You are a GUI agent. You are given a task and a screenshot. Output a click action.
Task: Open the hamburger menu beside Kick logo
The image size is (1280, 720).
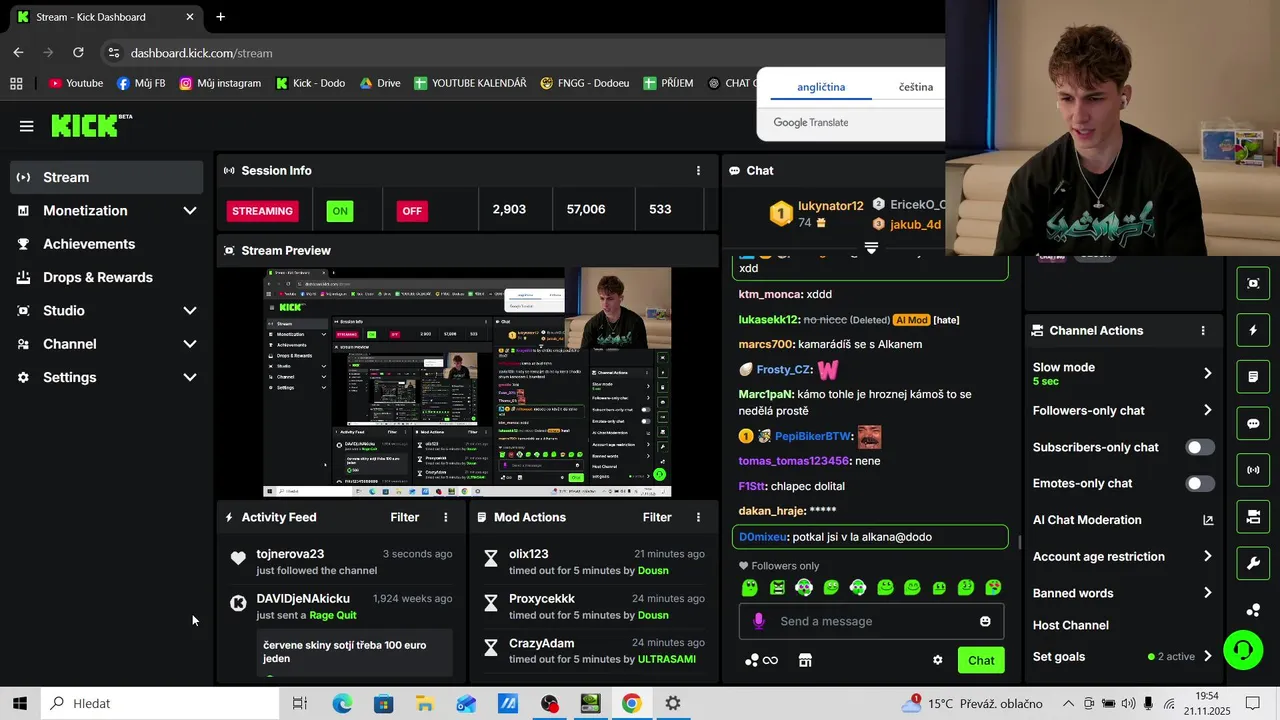coord(26,126)
